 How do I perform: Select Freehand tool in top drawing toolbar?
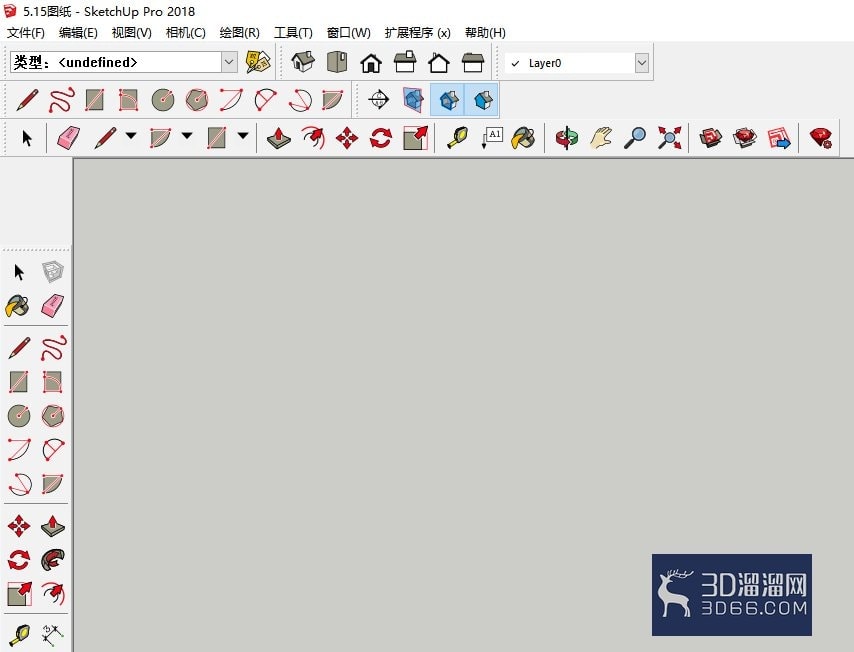tap(61, 100)
